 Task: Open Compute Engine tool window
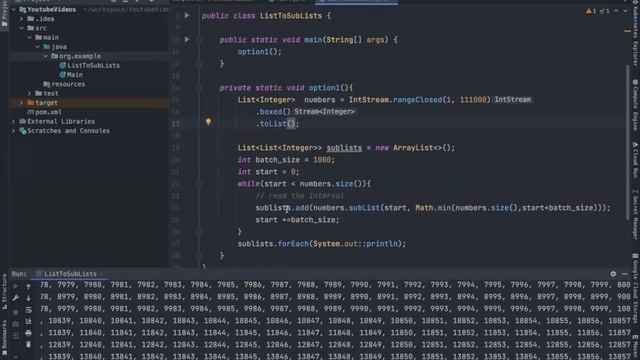click(635, 104)
